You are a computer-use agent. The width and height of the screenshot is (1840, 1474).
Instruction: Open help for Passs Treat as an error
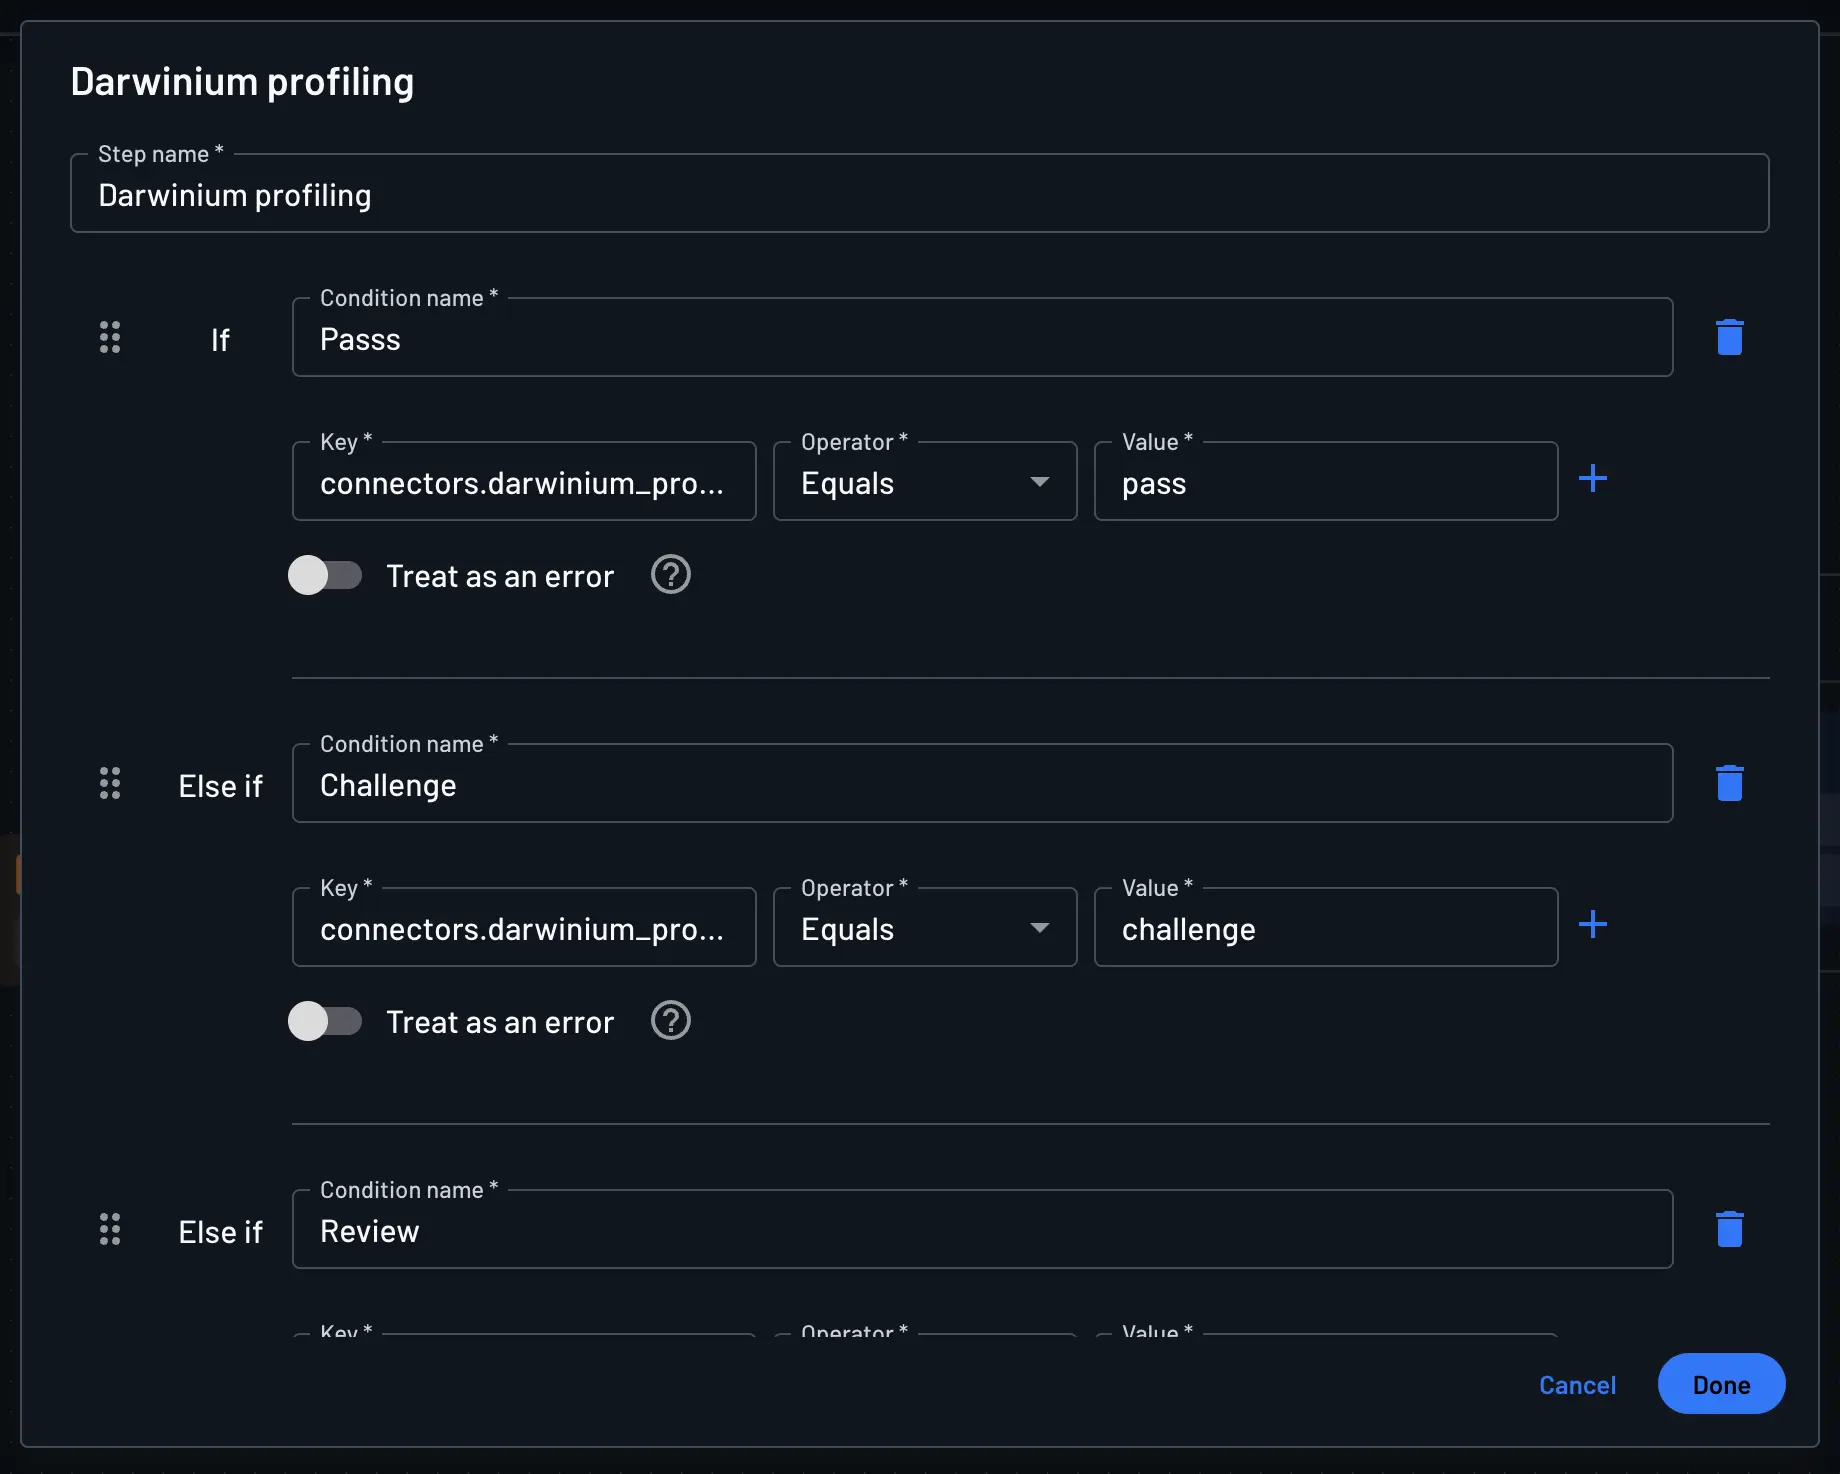point(670,576)
